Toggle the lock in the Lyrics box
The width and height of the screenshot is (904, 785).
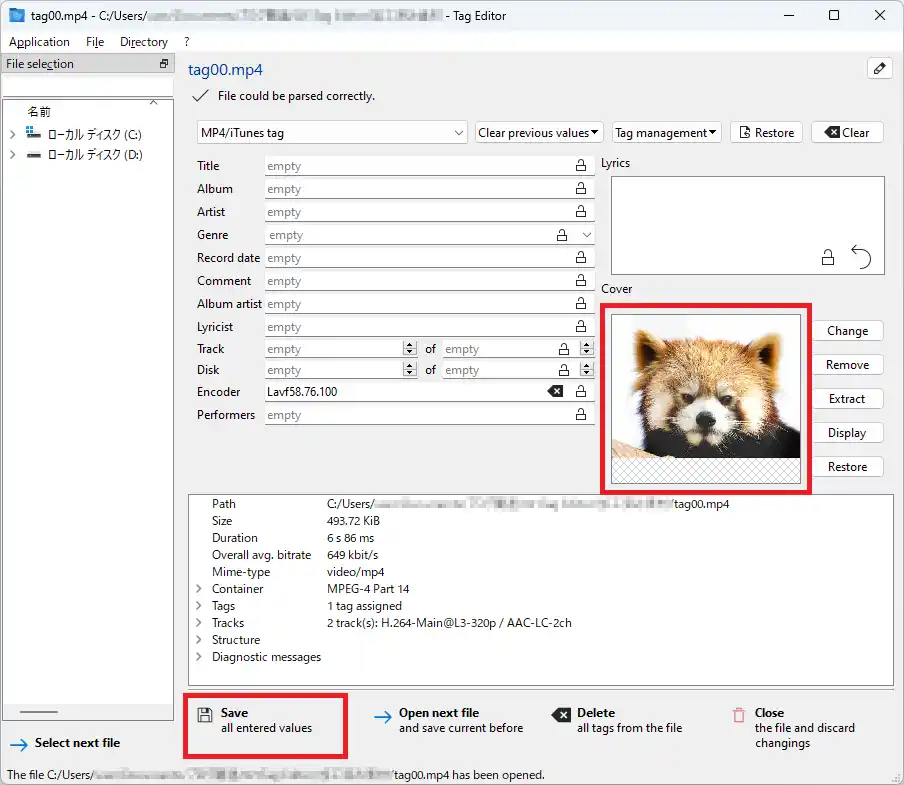(x=828, y=258)
